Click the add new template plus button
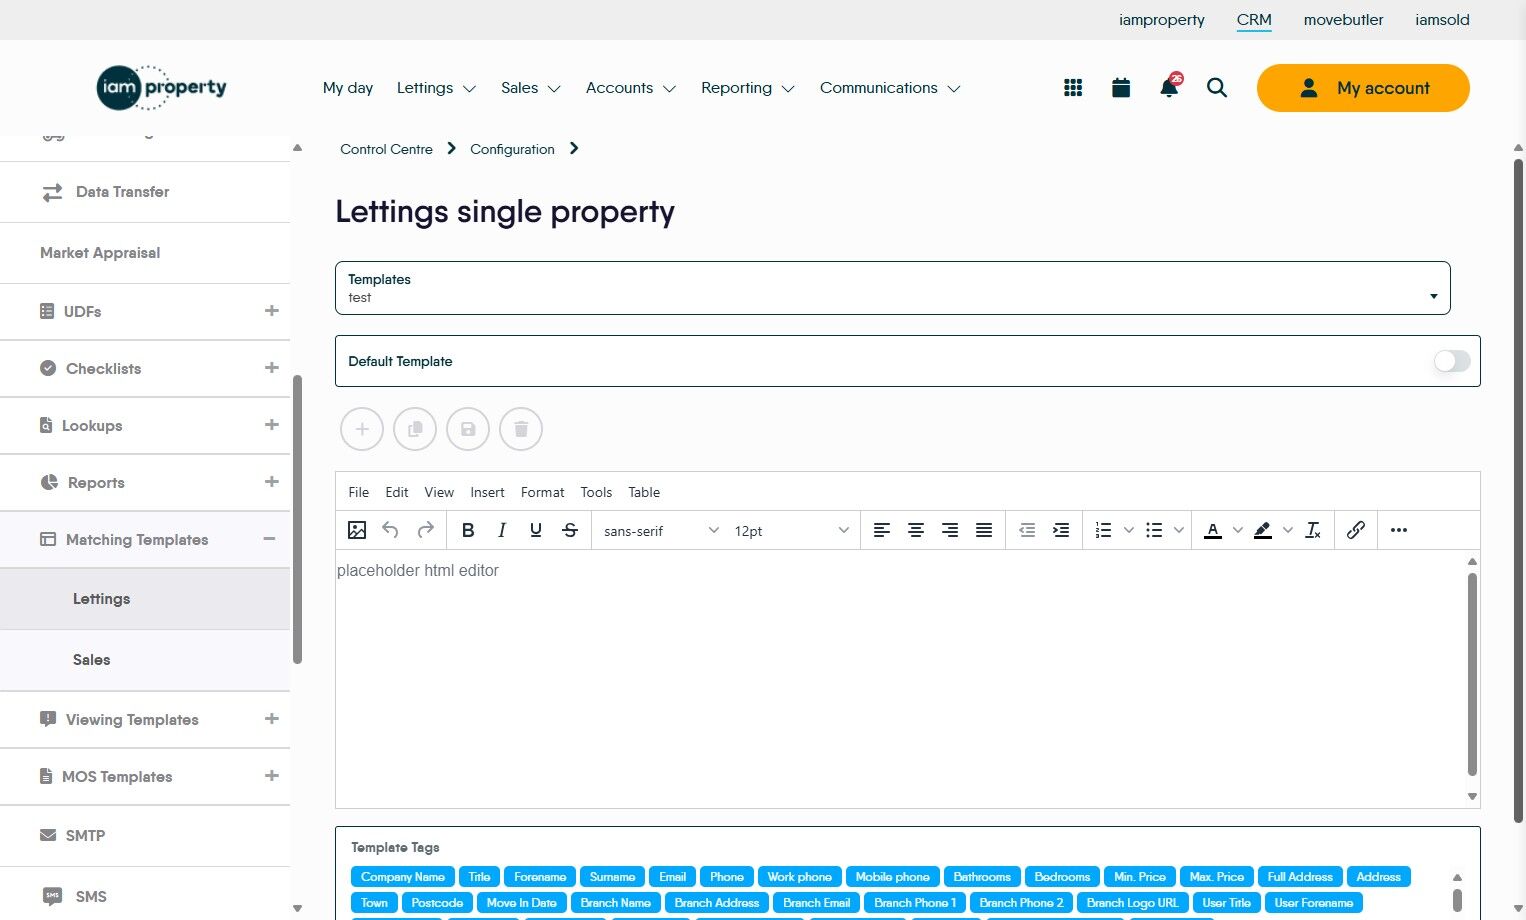Viewport: 1526px width, 920px height. pos(362,429)
